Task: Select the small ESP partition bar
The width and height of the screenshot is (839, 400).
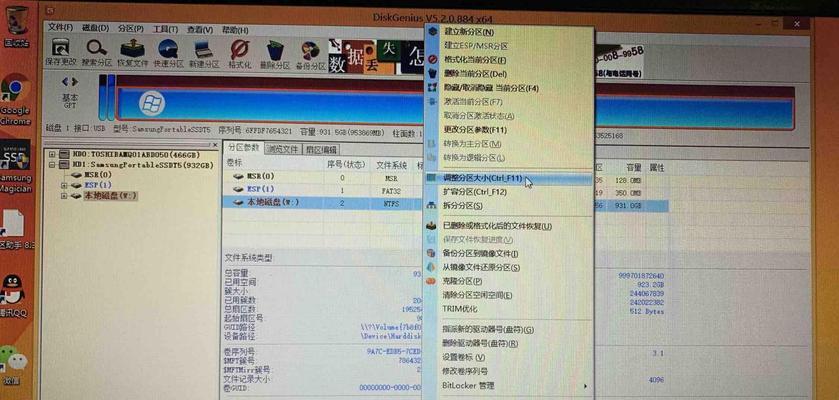Action: coord(111,97)
